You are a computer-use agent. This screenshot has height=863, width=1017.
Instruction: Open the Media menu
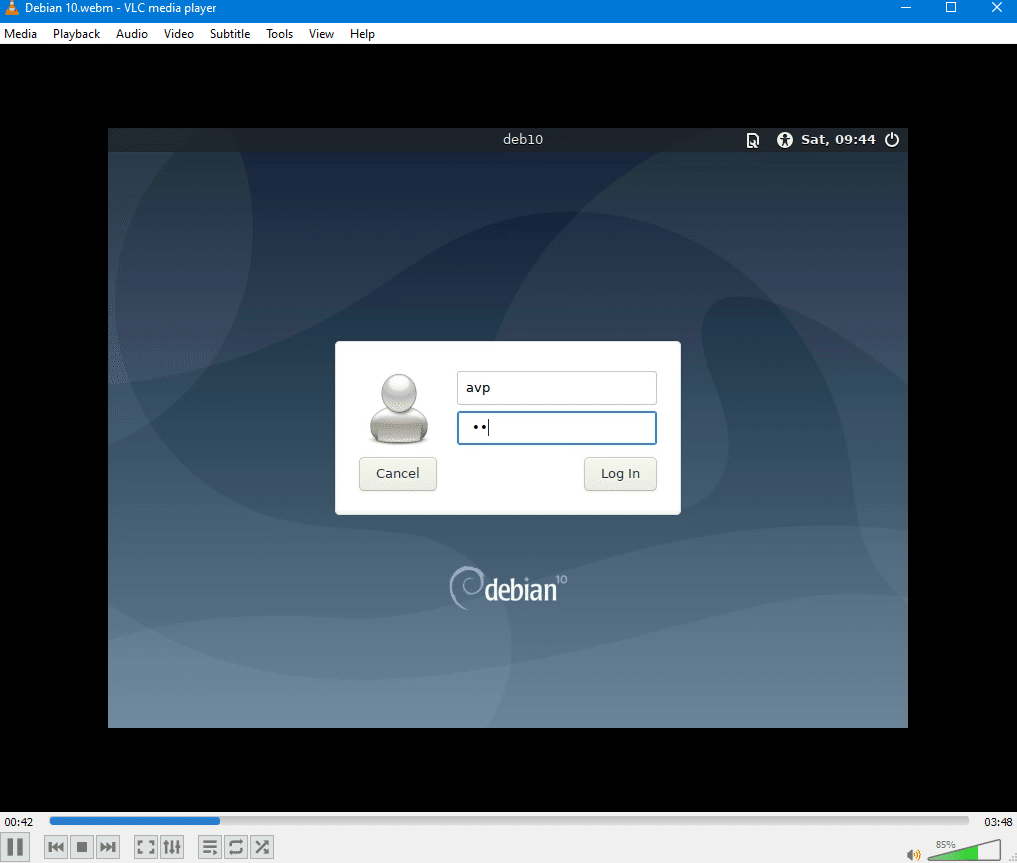click(x=20, y=34)
